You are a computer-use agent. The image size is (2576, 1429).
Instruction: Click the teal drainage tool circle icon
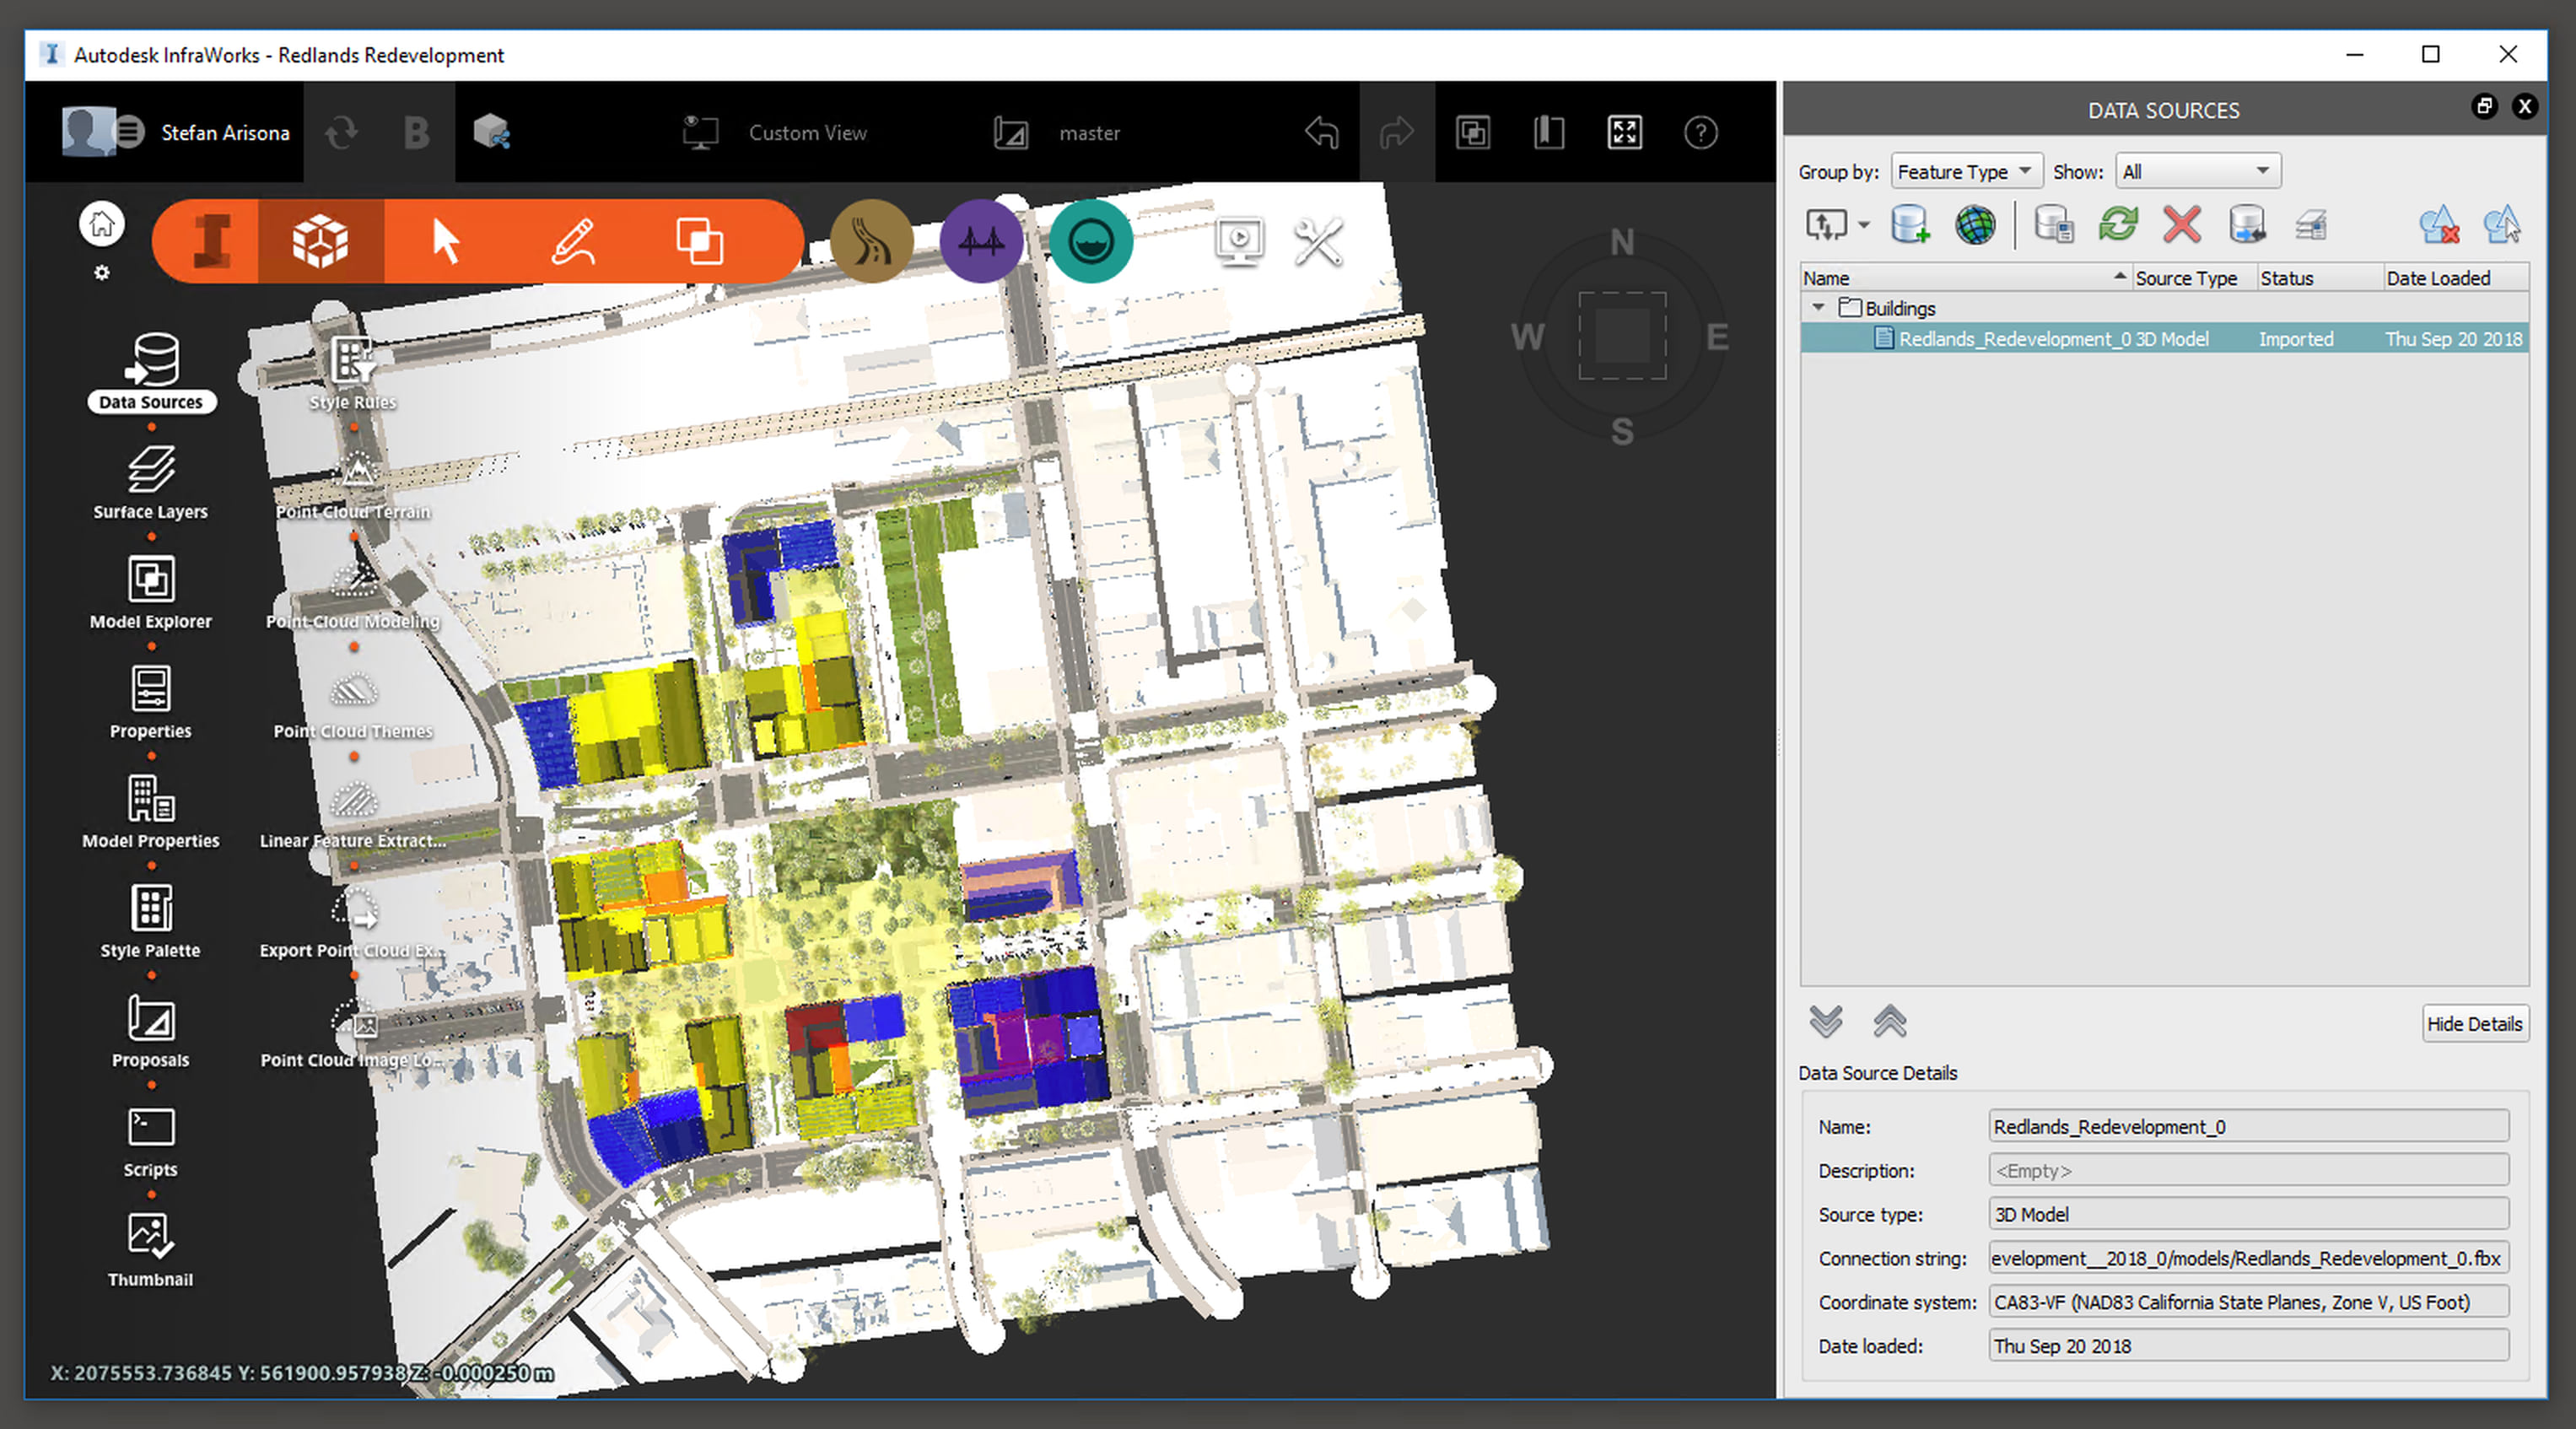click(x=1090, y=241)
